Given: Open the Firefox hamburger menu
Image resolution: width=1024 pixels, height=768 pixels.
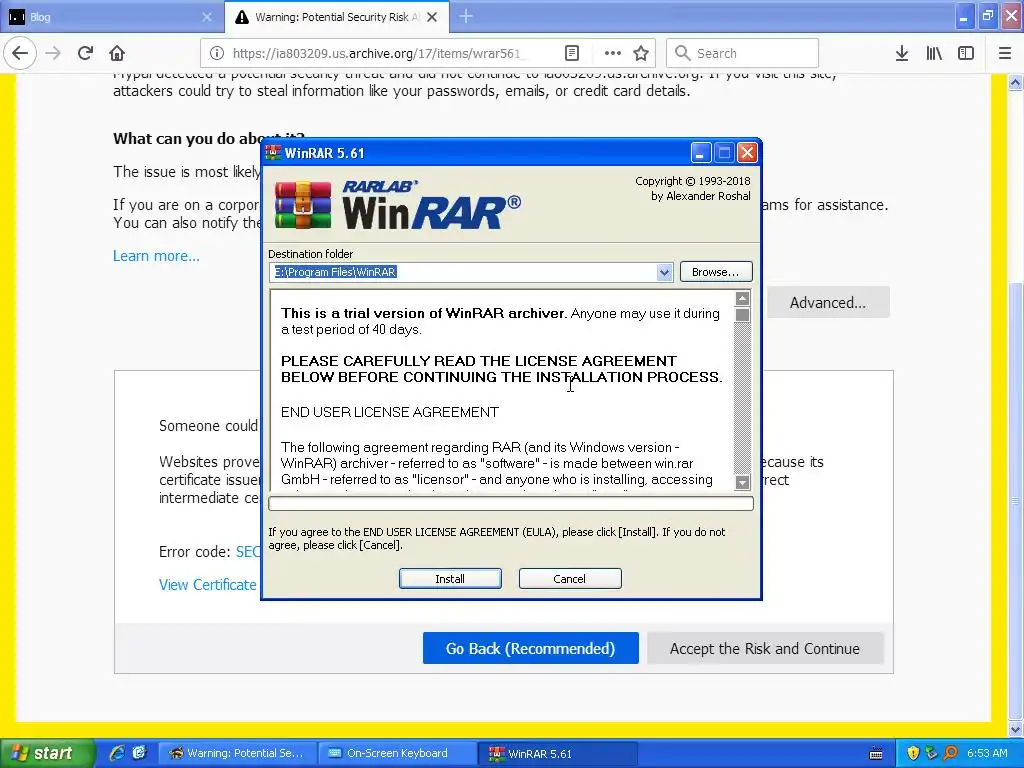Looking at the screenshot, I should [1004, 54].
